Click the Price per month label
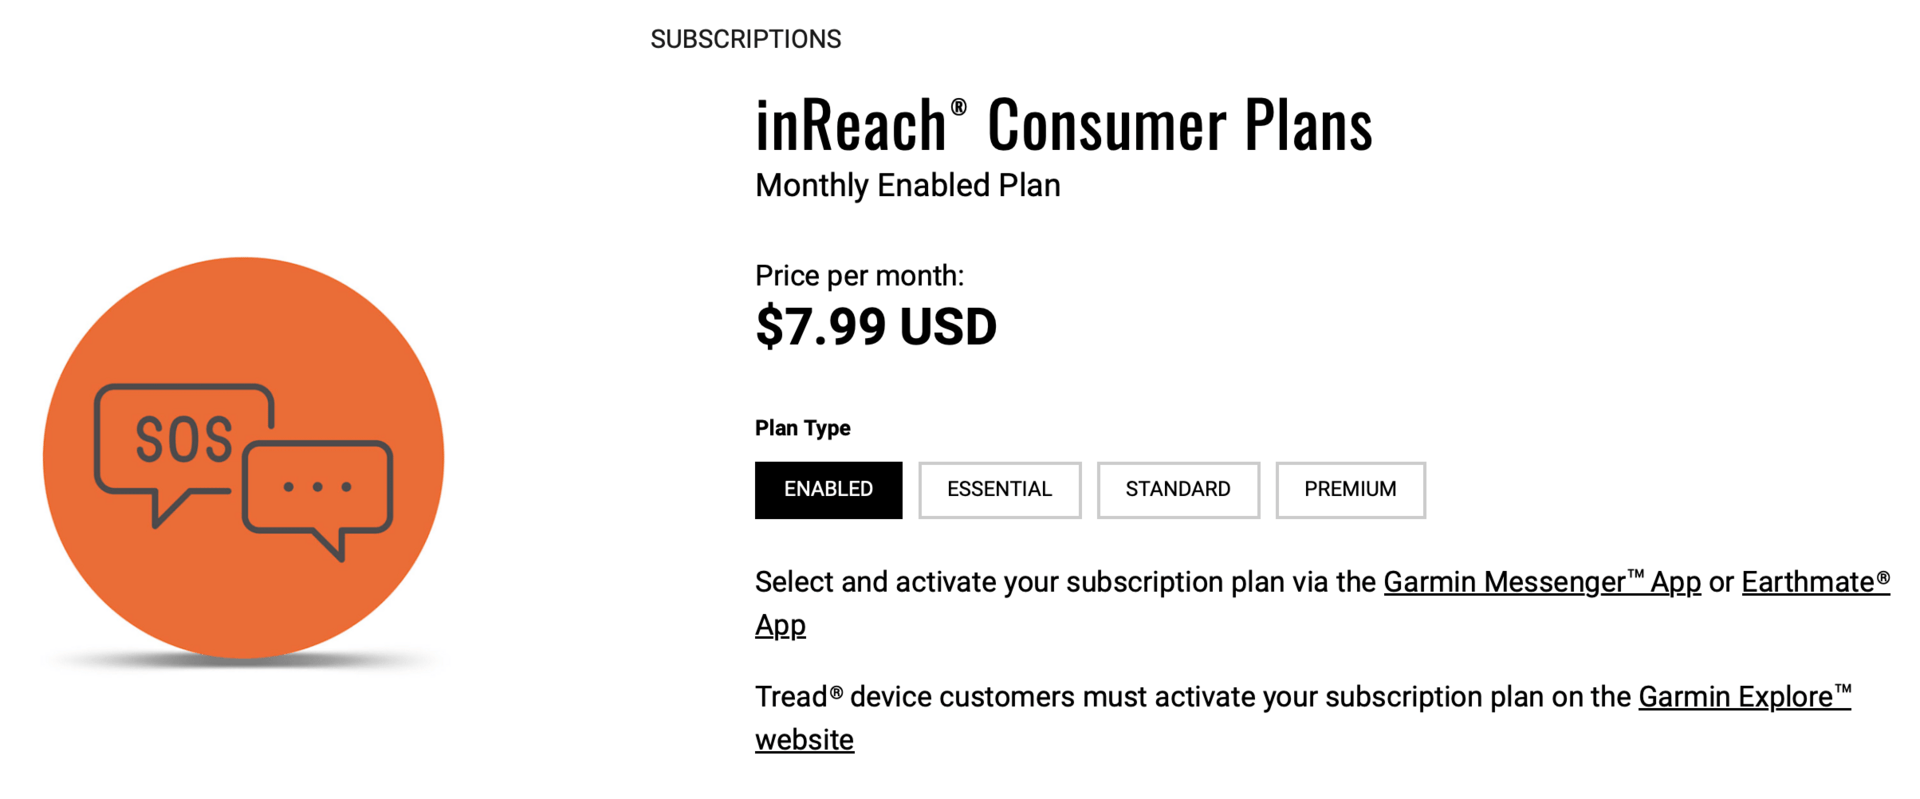Viewport: 1920px width, 799px height. pyautogui.click(x=859, y=276)
